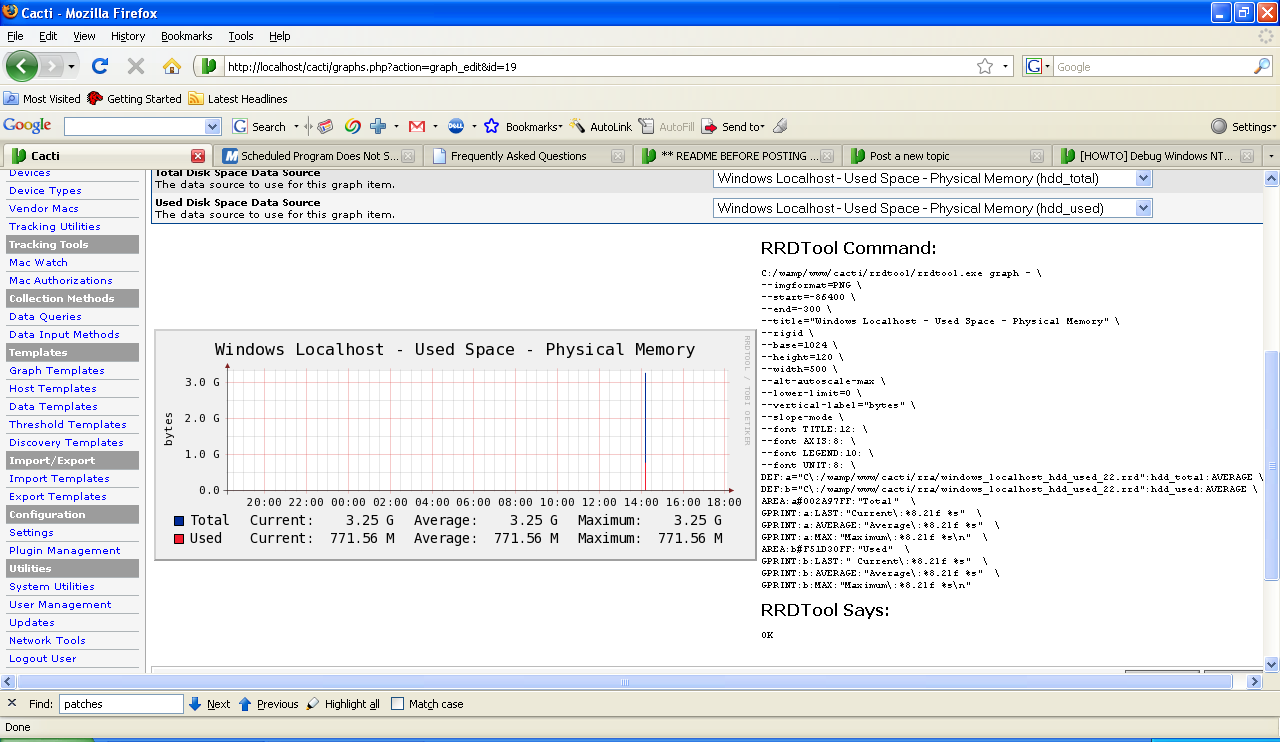This screenshot has height=742, width=1280.
Task: Reload the page with the Reload icon
Action: pos(100,66)
